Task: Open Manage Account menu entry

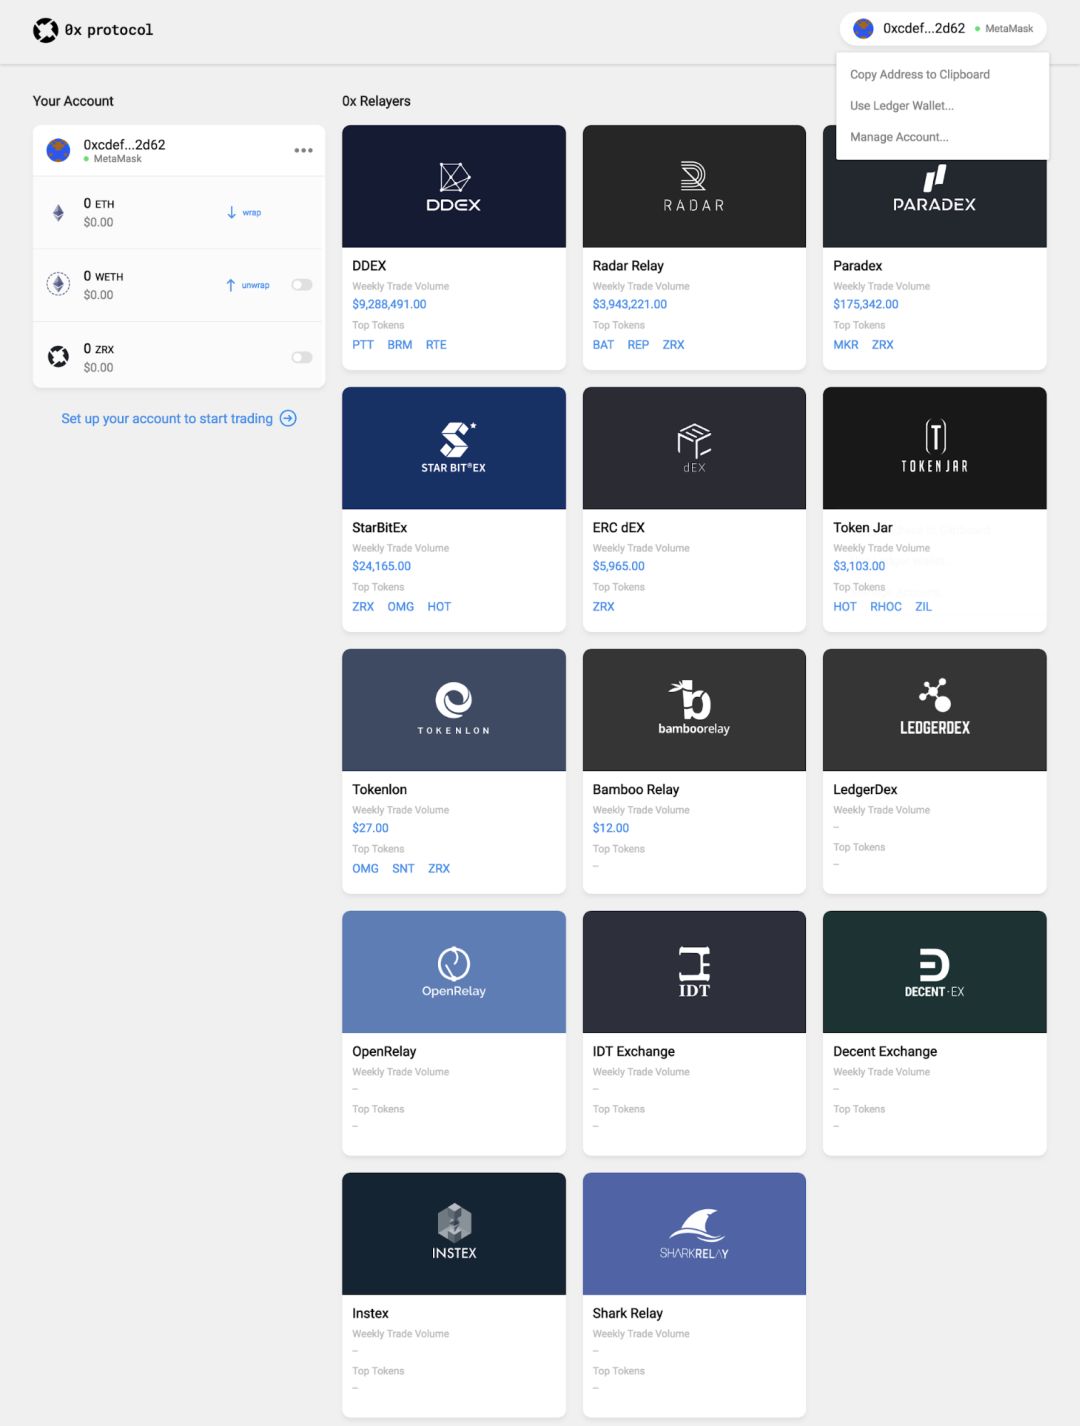Action: [x=899, y=137]
